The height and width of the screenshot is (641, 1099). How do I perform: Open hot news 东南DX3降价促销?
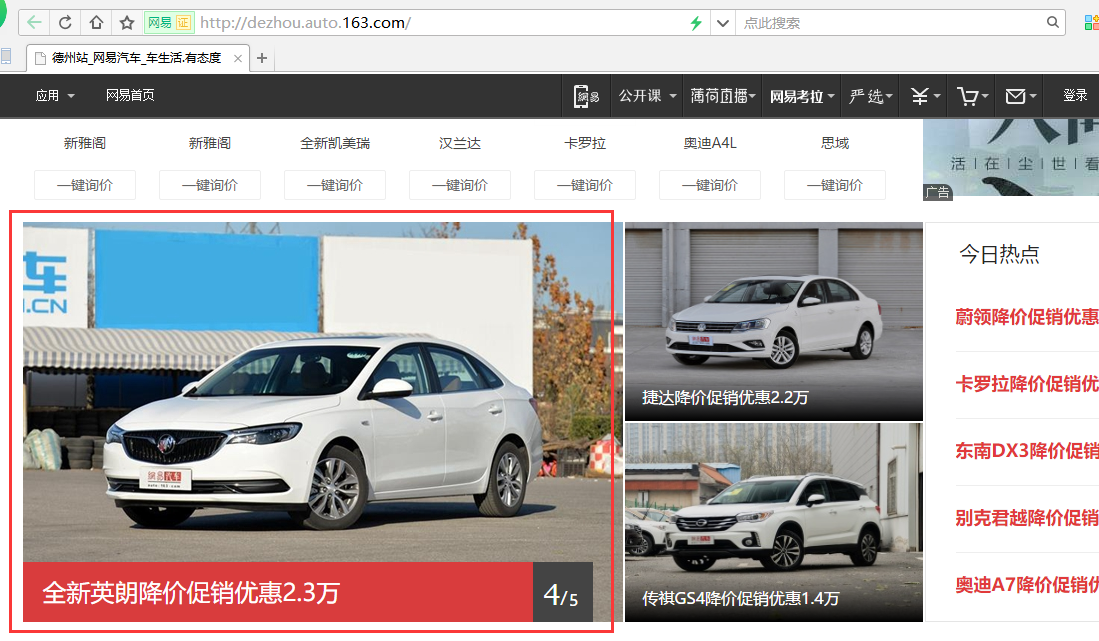click(x=1027, y=450)
